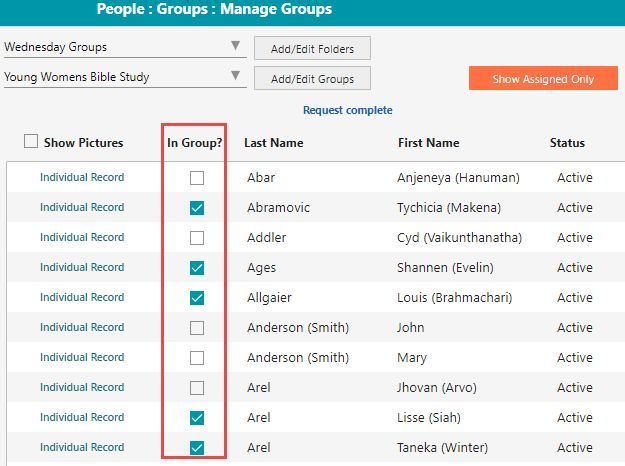The height and width of the screenshot is (466, 625).
Task: Uncheck In Group for Lisse Arel
Action: pos(197,418)
